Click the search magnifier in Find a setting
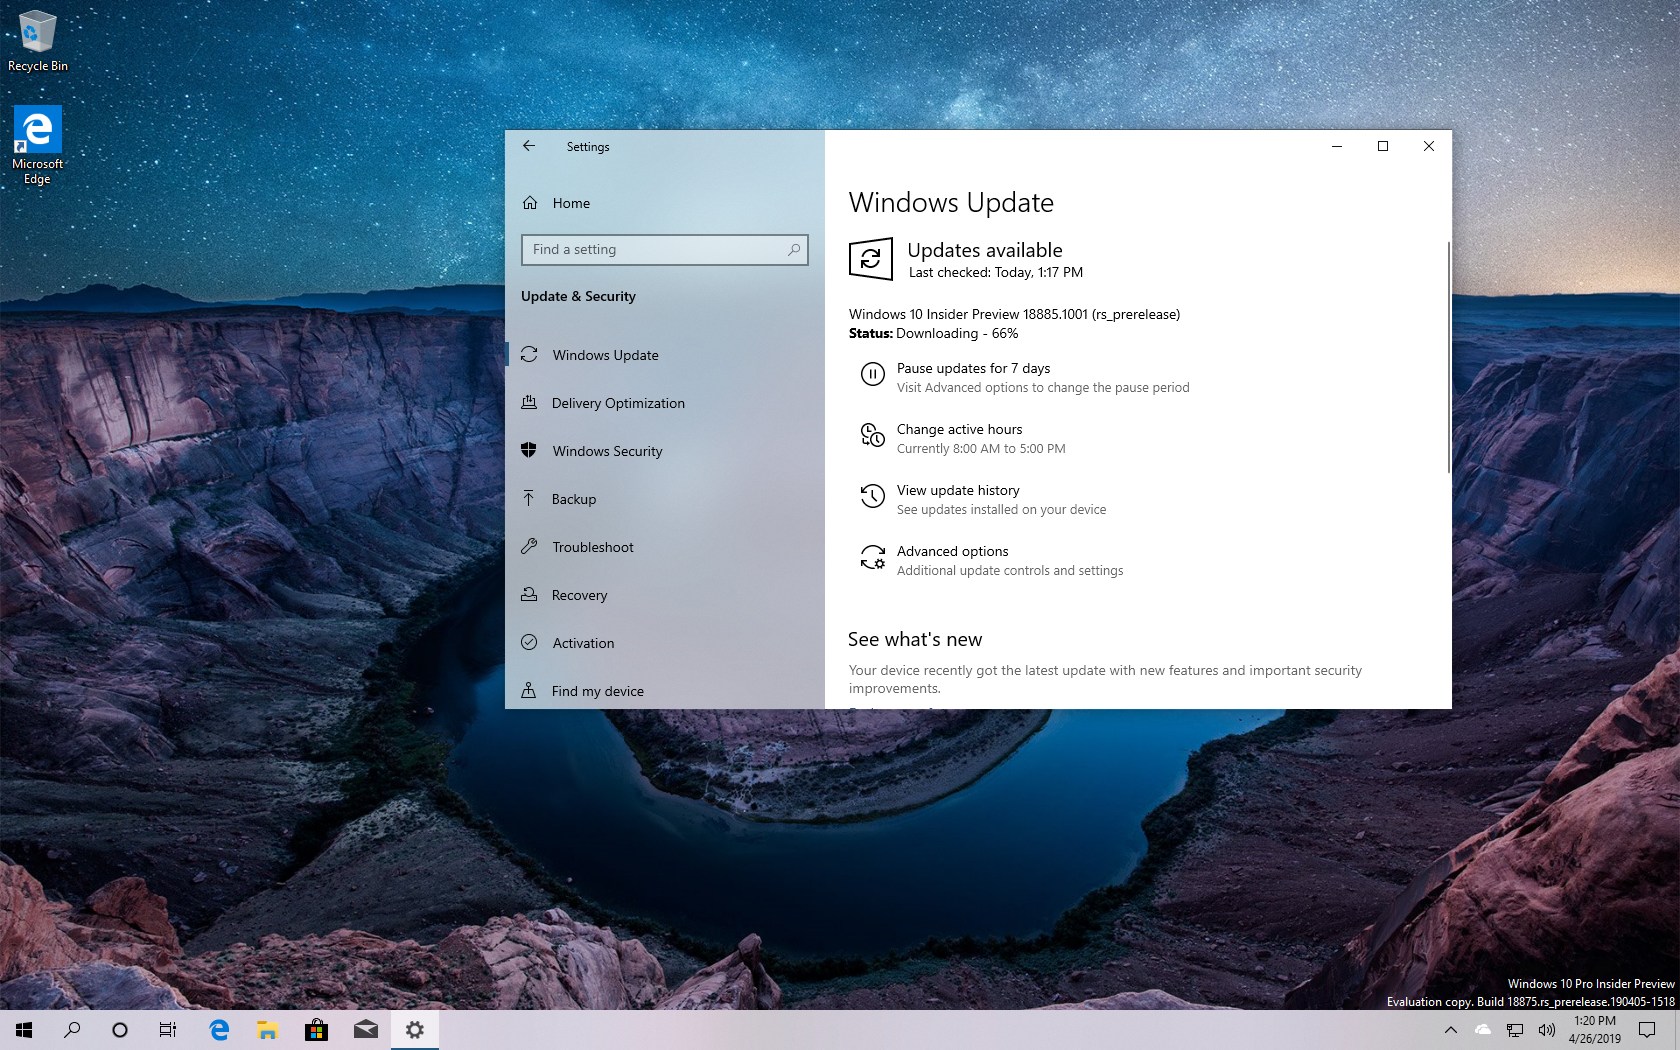This screenshot has width=1680, height=1050. (x=794, y=250)
